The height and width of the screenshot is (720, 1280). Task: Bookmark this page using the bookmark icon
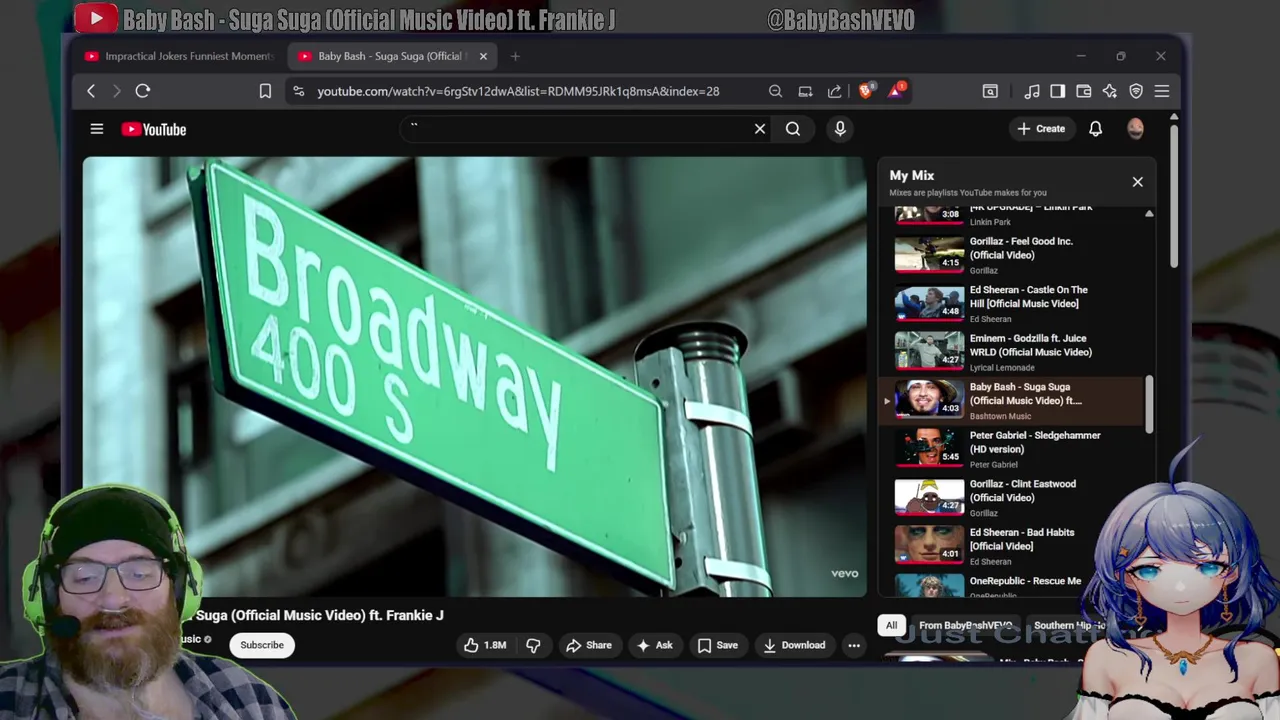pos(265,91)
